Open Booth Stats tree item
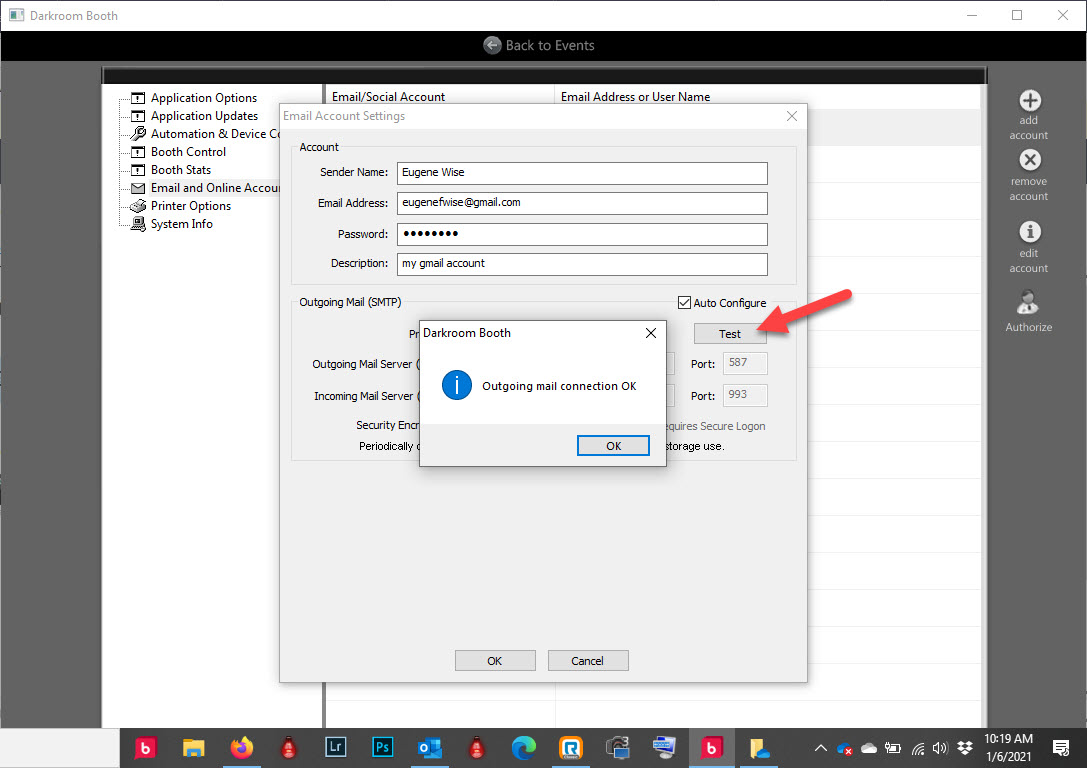The width and height of the screenshot is (1087, 768). (x=181, y=170)
